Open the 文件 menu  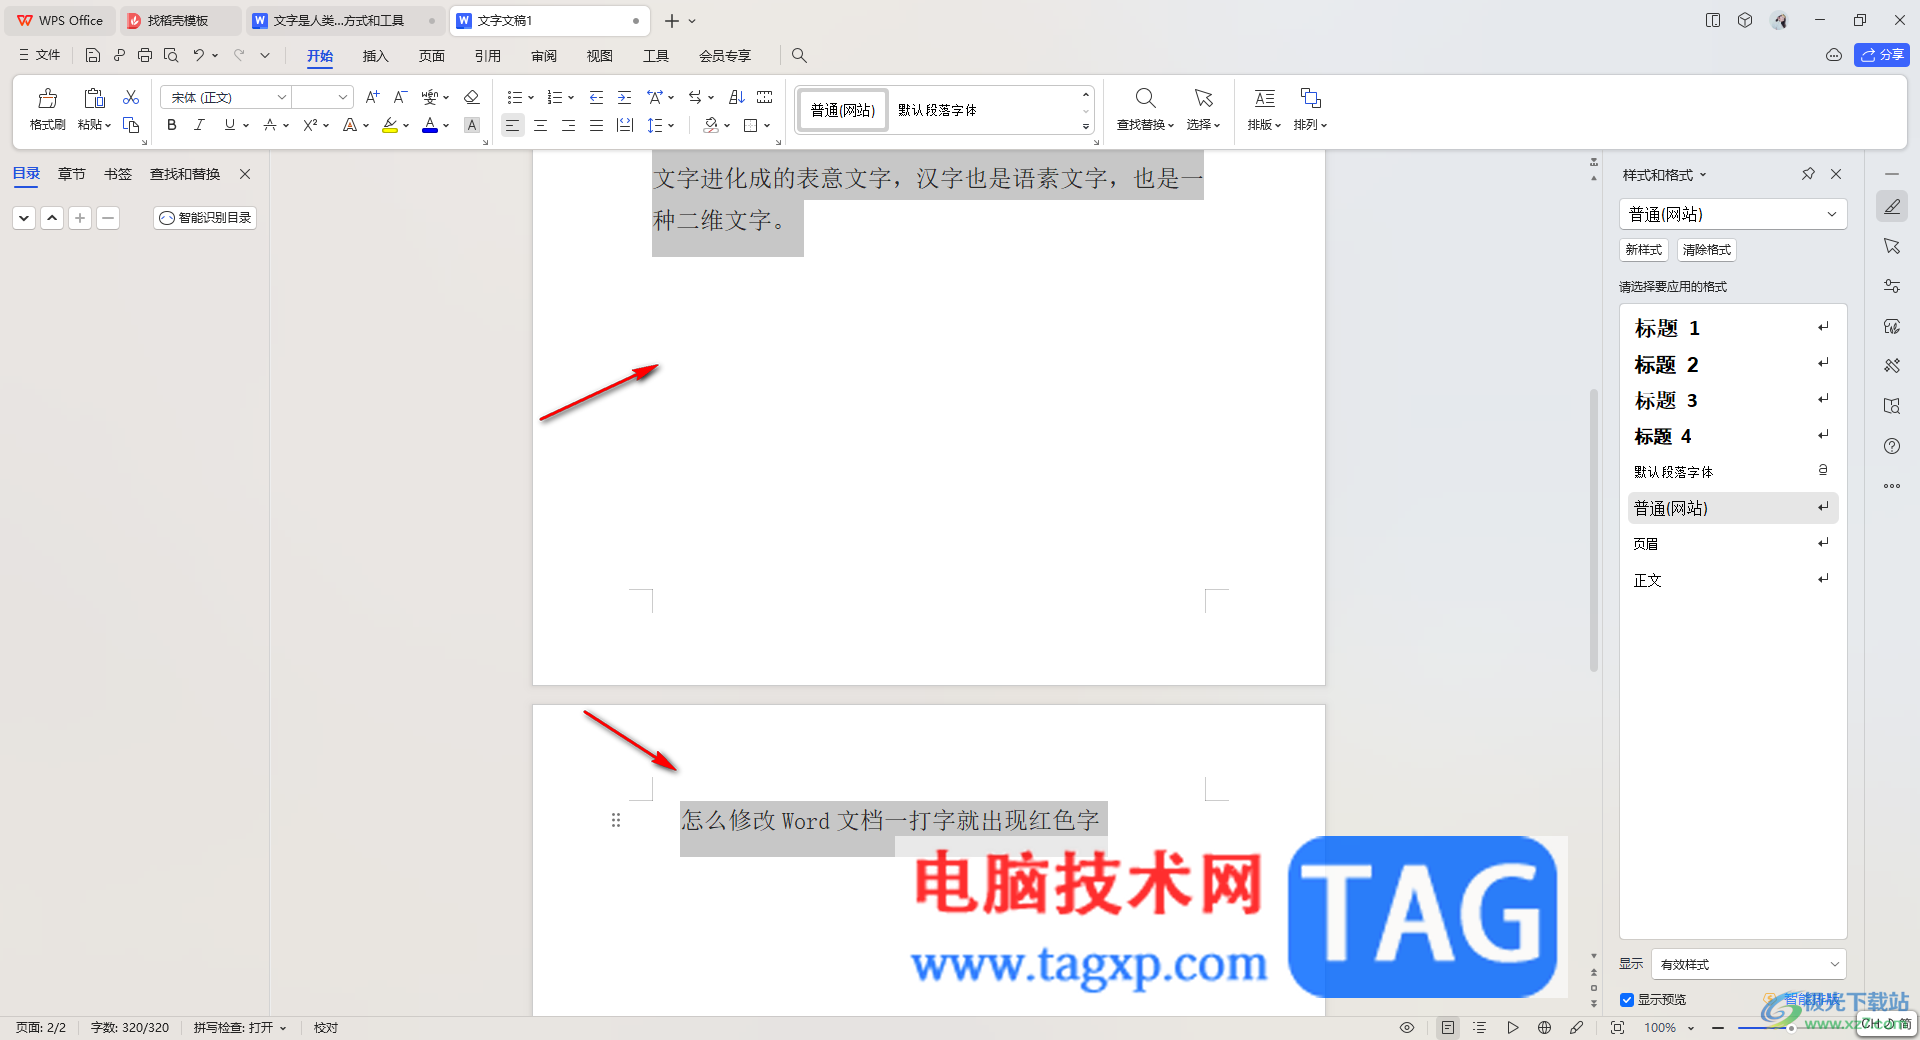[39, 55]
